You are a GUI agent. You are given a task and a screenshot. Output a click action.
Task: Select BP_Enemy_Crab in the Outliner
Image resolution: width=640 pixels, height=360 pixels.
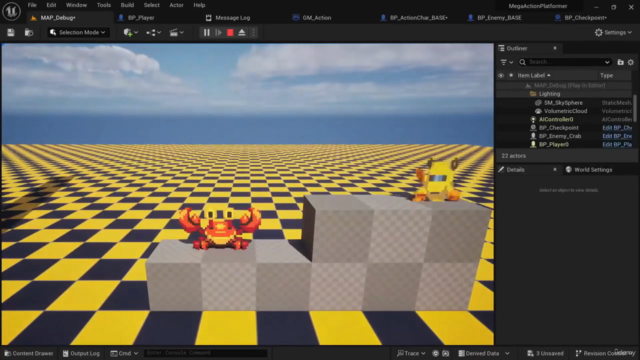click(560, 136)
